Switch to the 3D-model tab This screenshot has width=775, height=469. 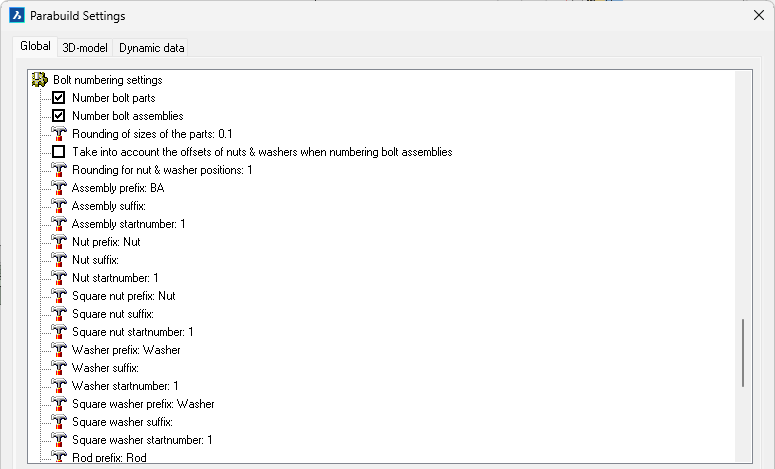click(x=85, y=48)
